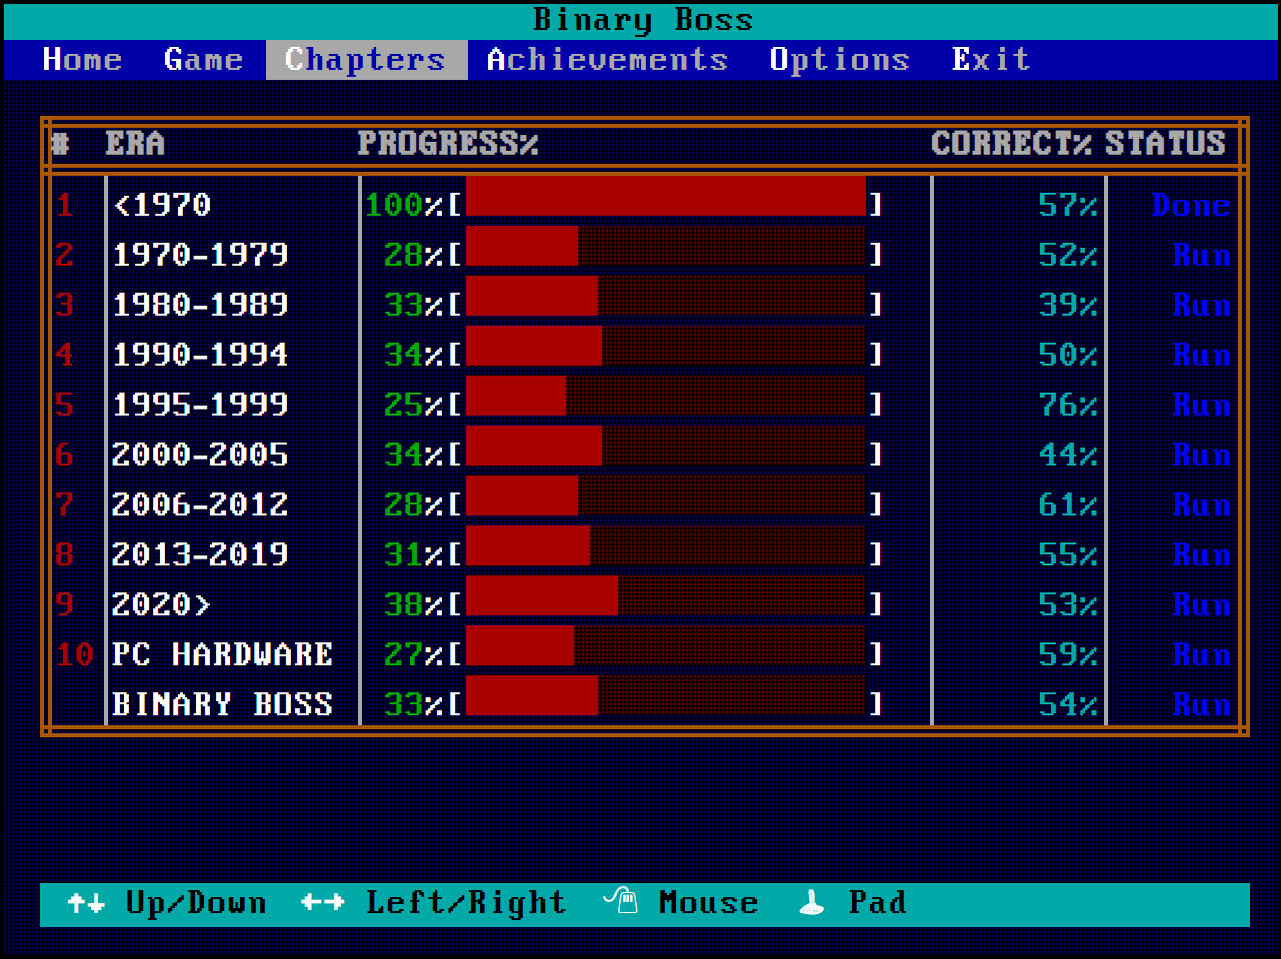Click the Pad icon in the status bar
The height and width of the screenshot is (959, 1281).
[x=812, y=902]
